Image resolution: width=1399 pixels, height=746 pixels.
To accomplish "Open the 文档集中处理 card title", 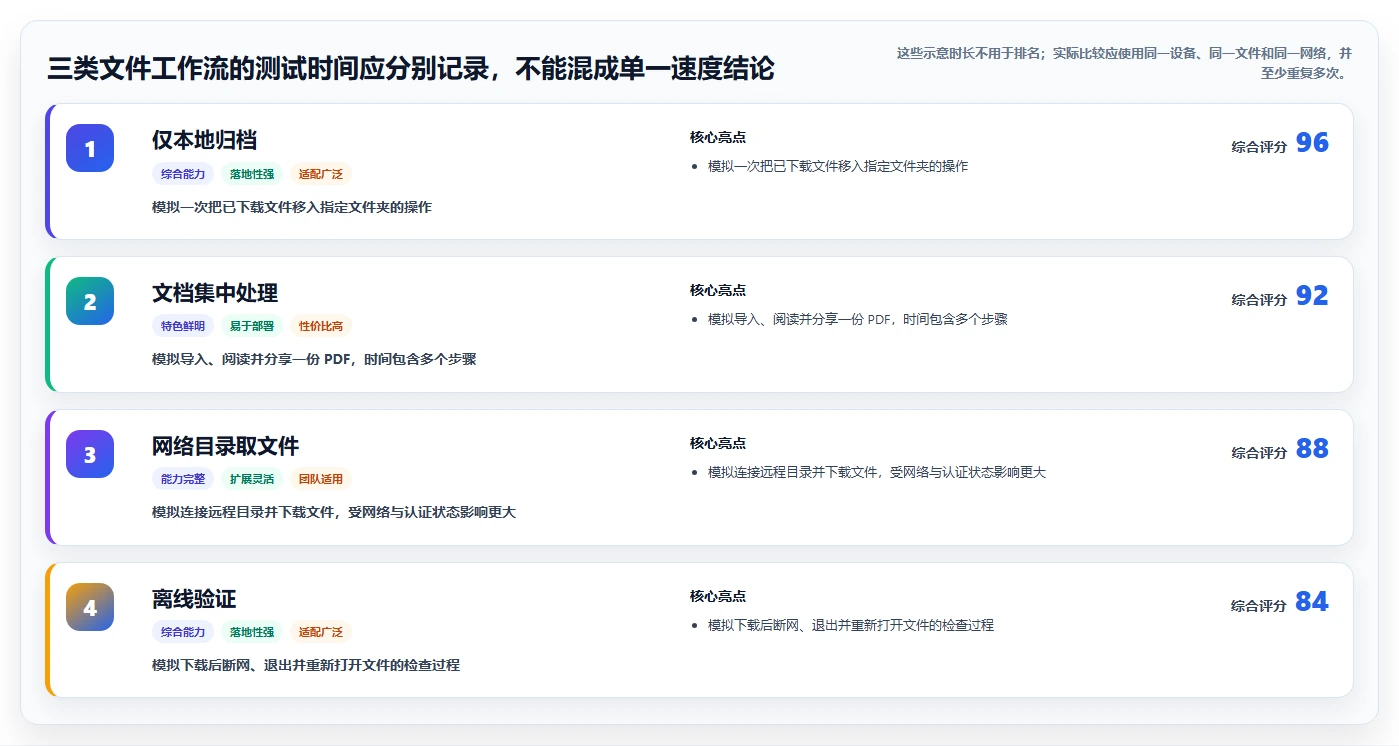I will (x=215, y=293).
